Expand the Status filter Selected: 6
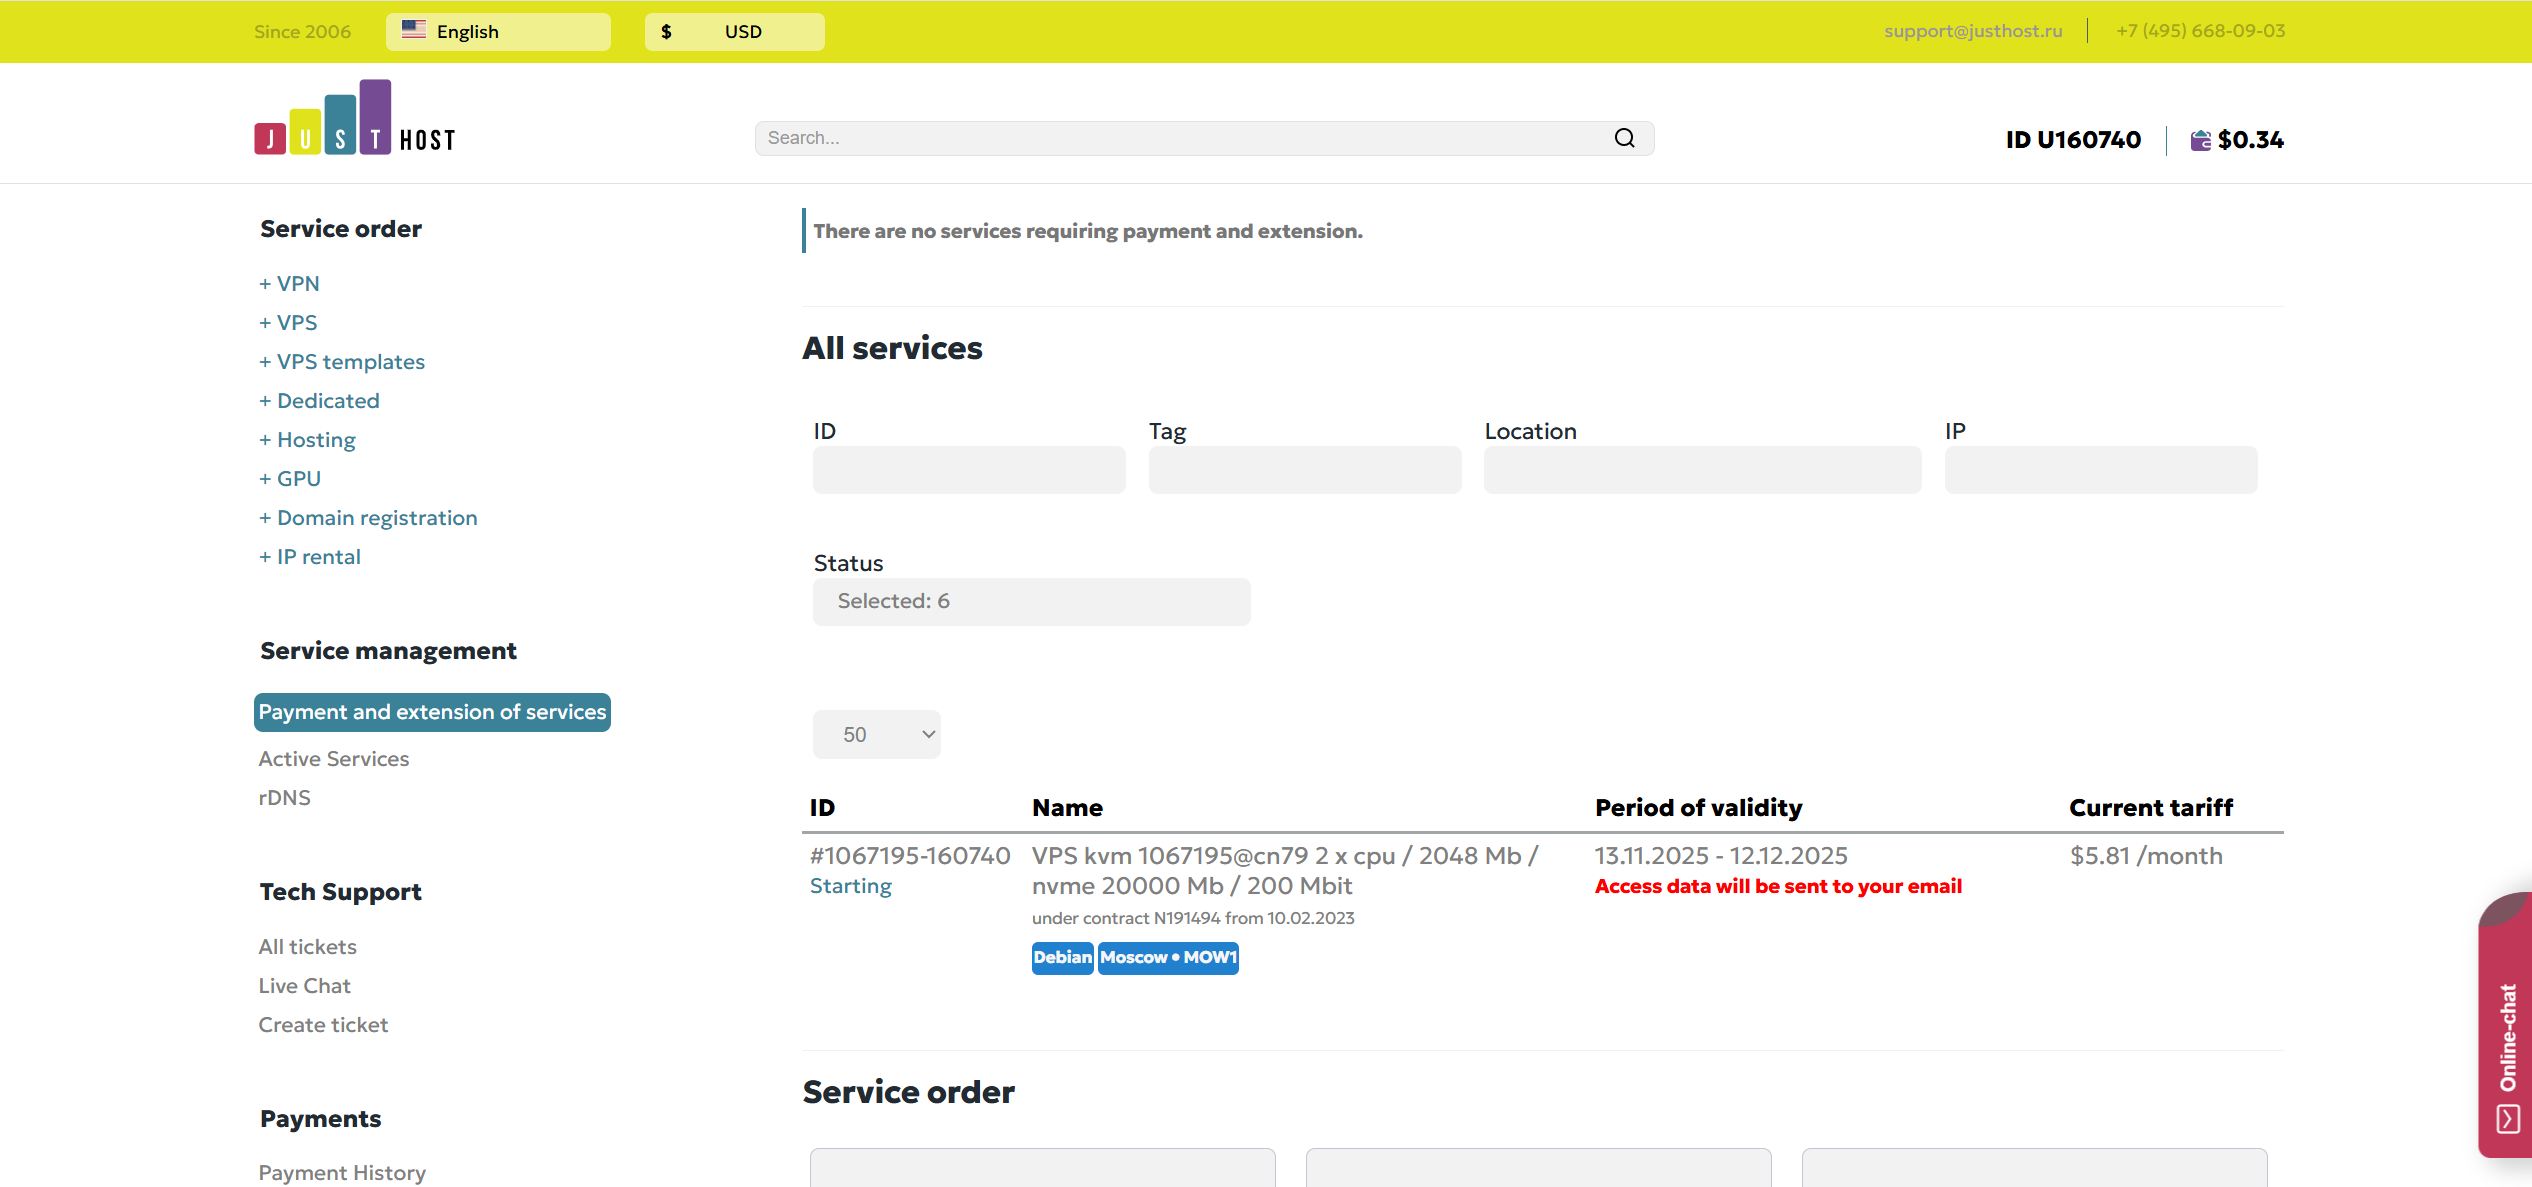This screenshot has width=2532, height=1187. pyautogui.click(x=1031, y=601)
